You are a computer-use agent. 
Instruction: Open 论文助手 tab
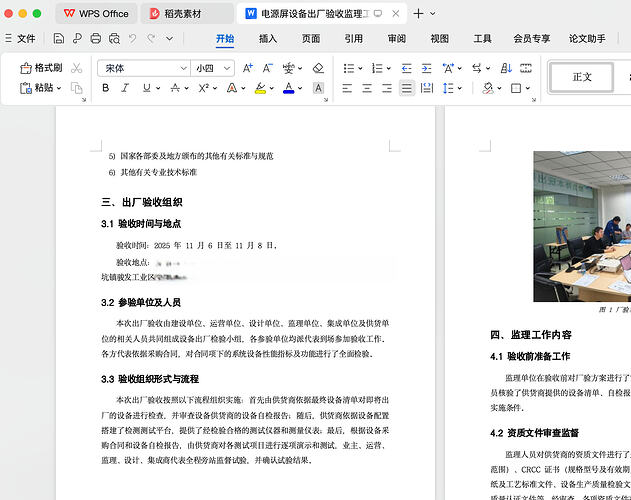[587, 39]
